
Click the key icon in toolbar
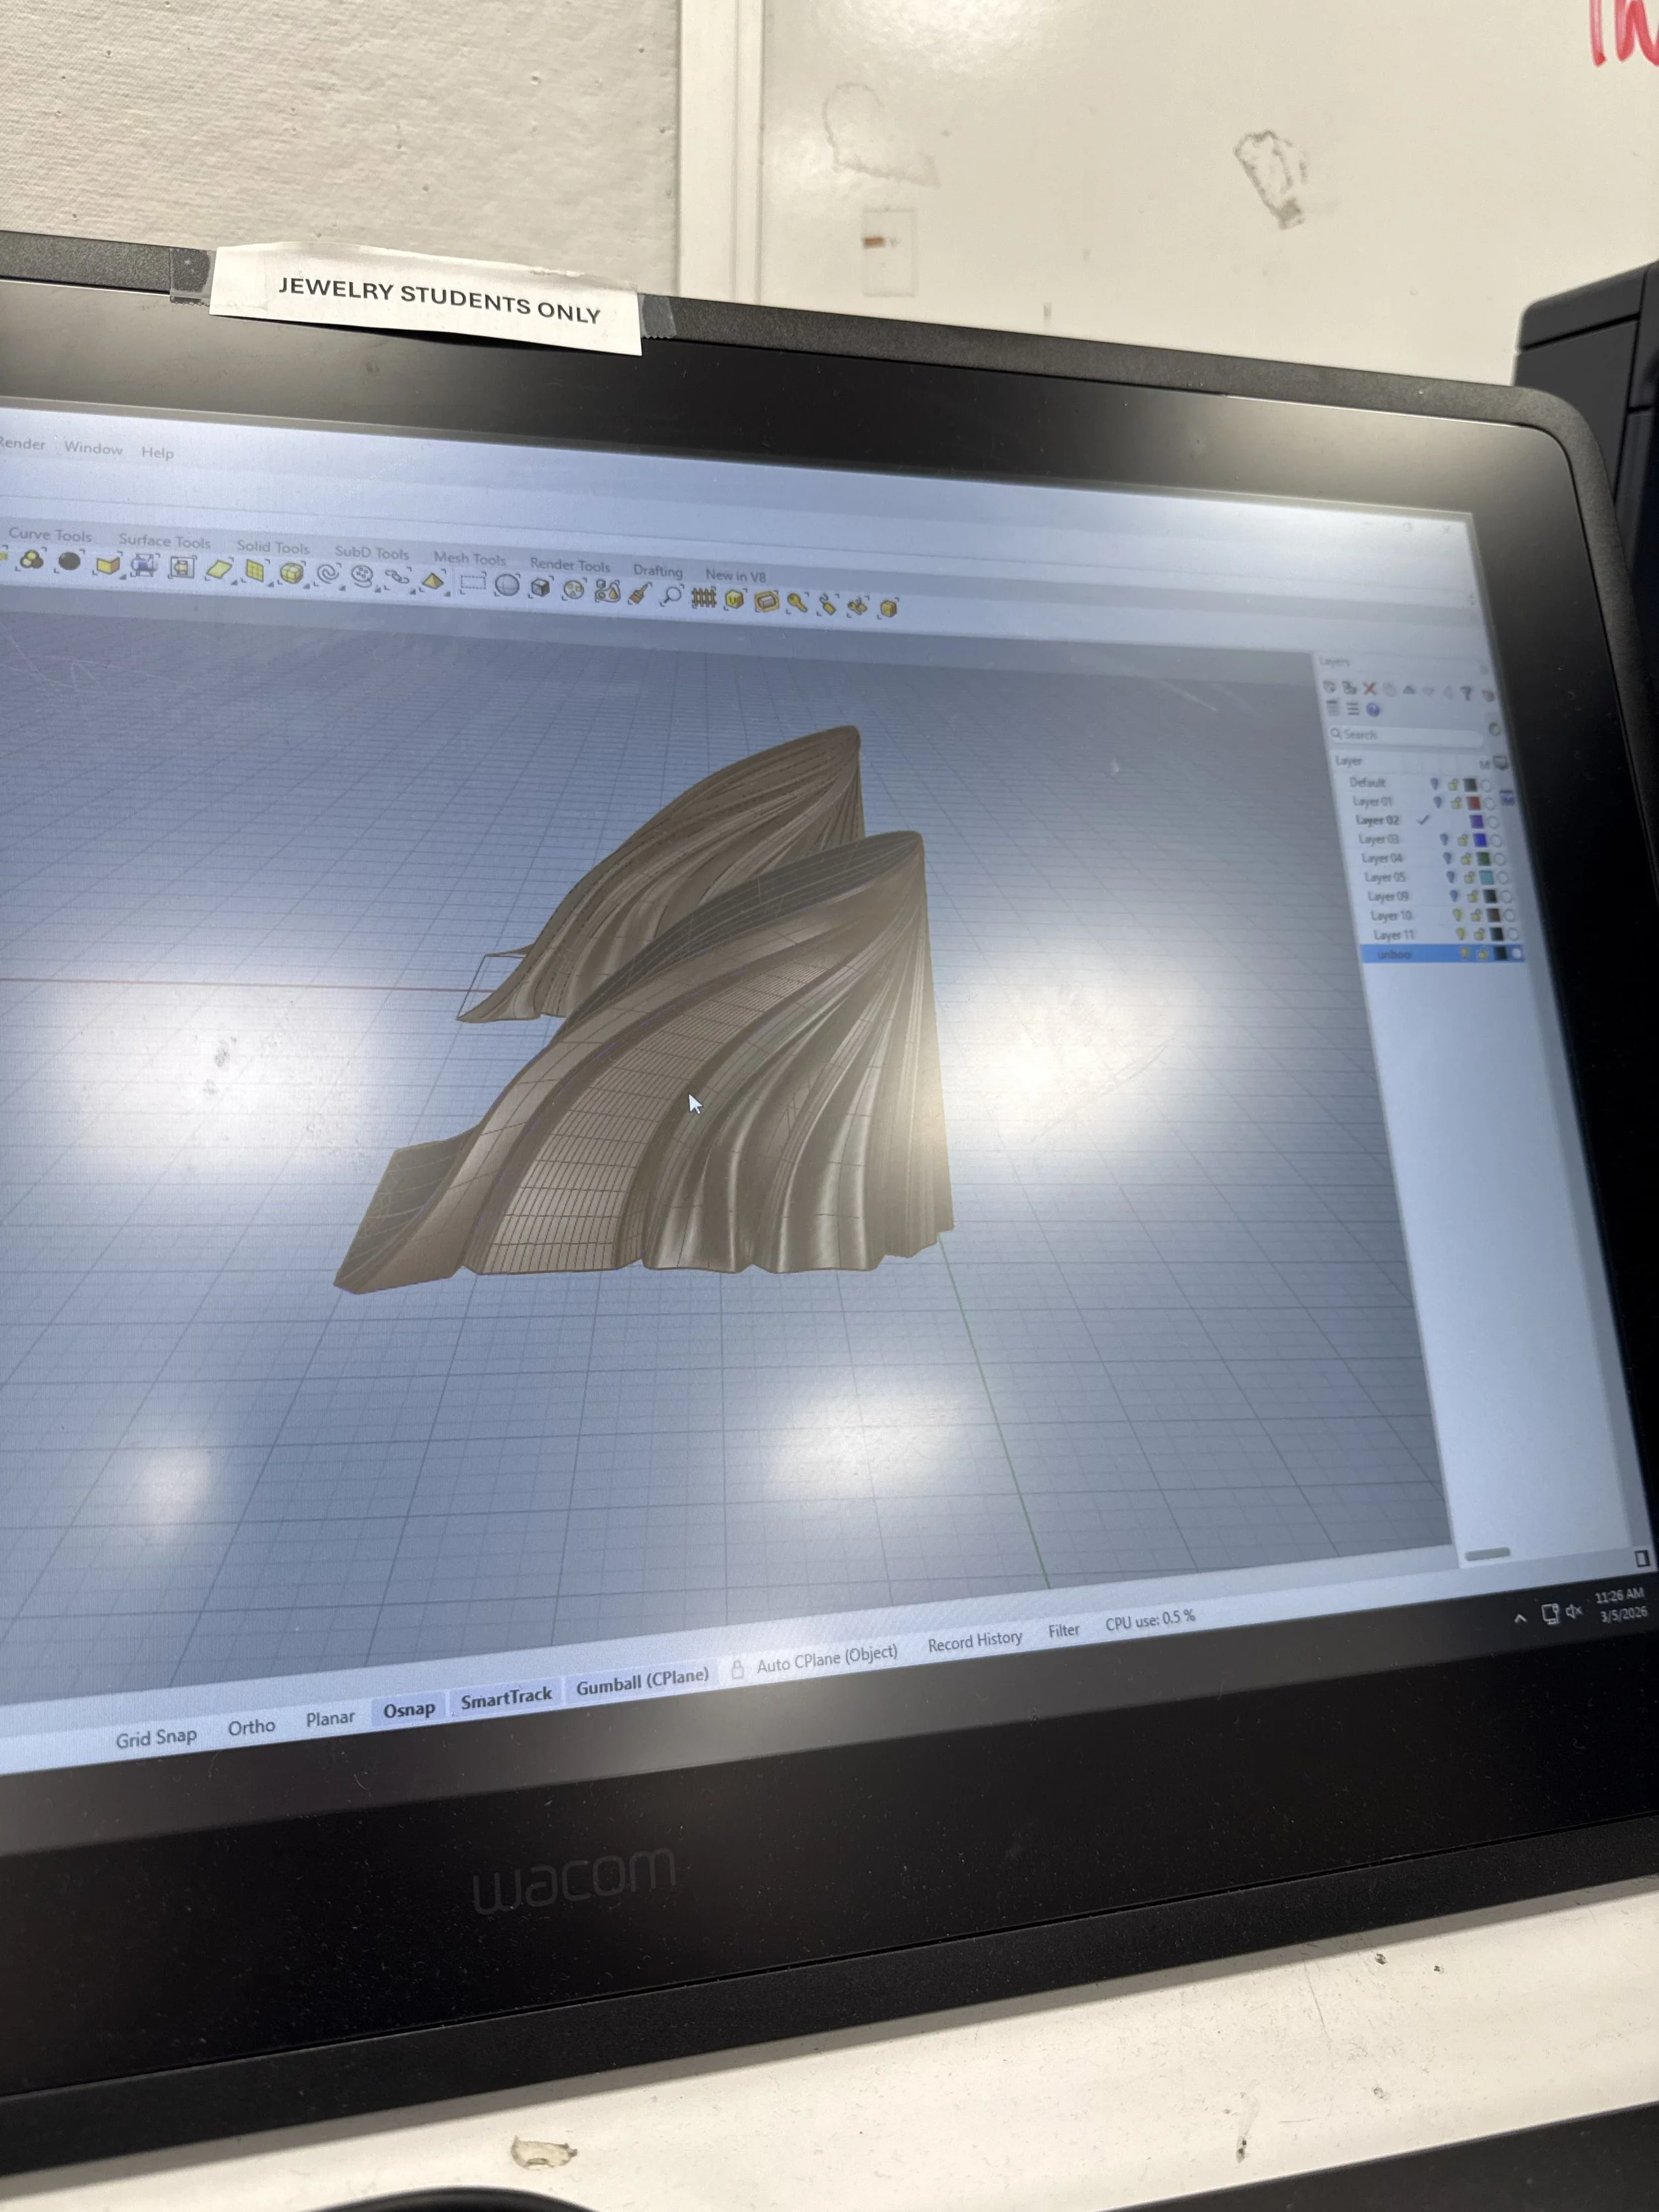point(797,602)
